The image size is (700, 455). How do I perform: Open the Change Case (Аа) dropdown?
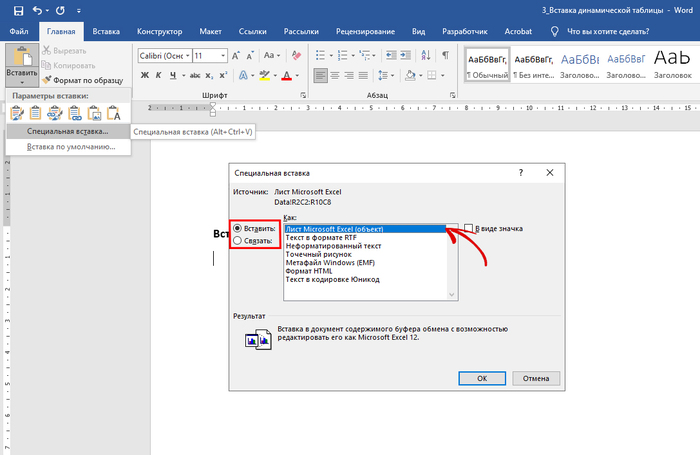click(x=272, y=55)
